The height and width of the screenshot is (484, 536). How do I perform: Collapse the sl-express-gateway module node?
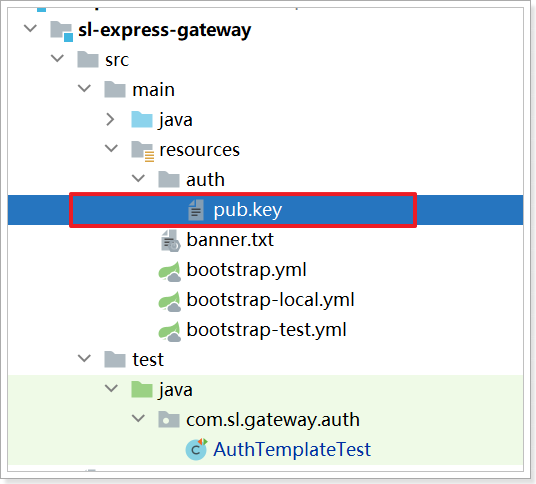click(x=30, y=28)
